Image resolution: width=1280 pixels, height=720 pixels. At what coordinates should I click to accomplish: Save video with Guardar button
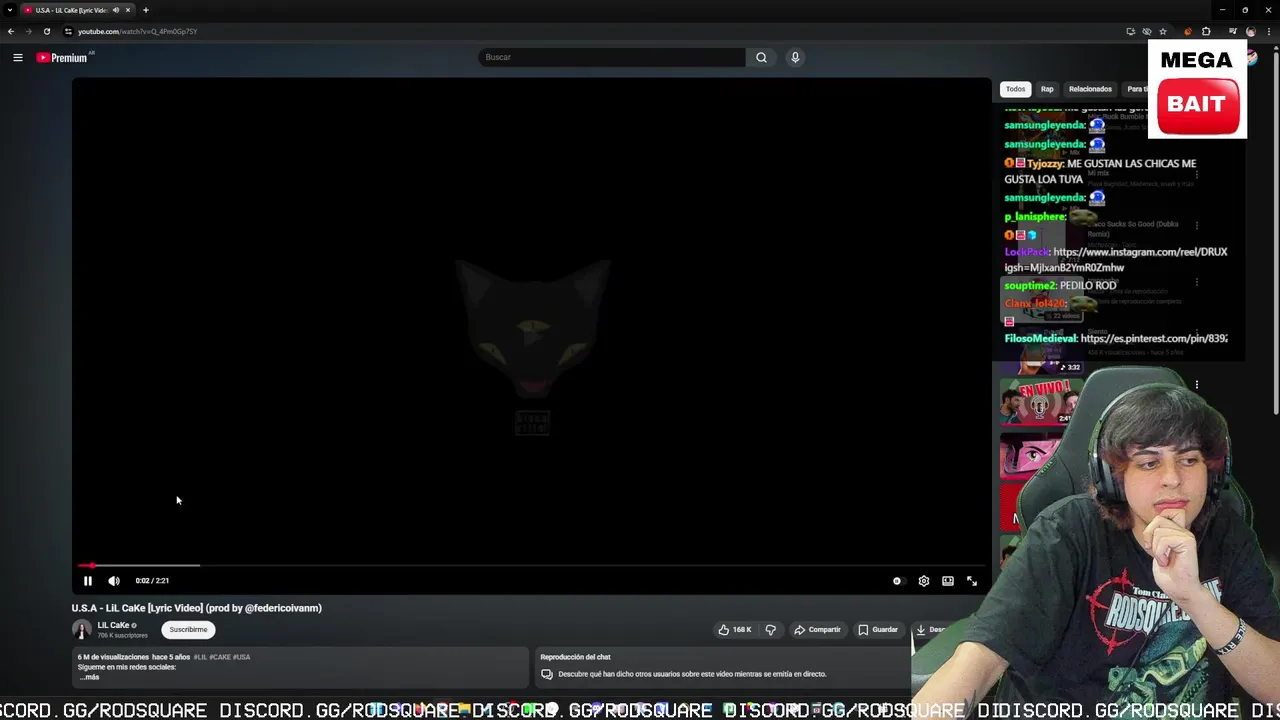click(878, 630)
